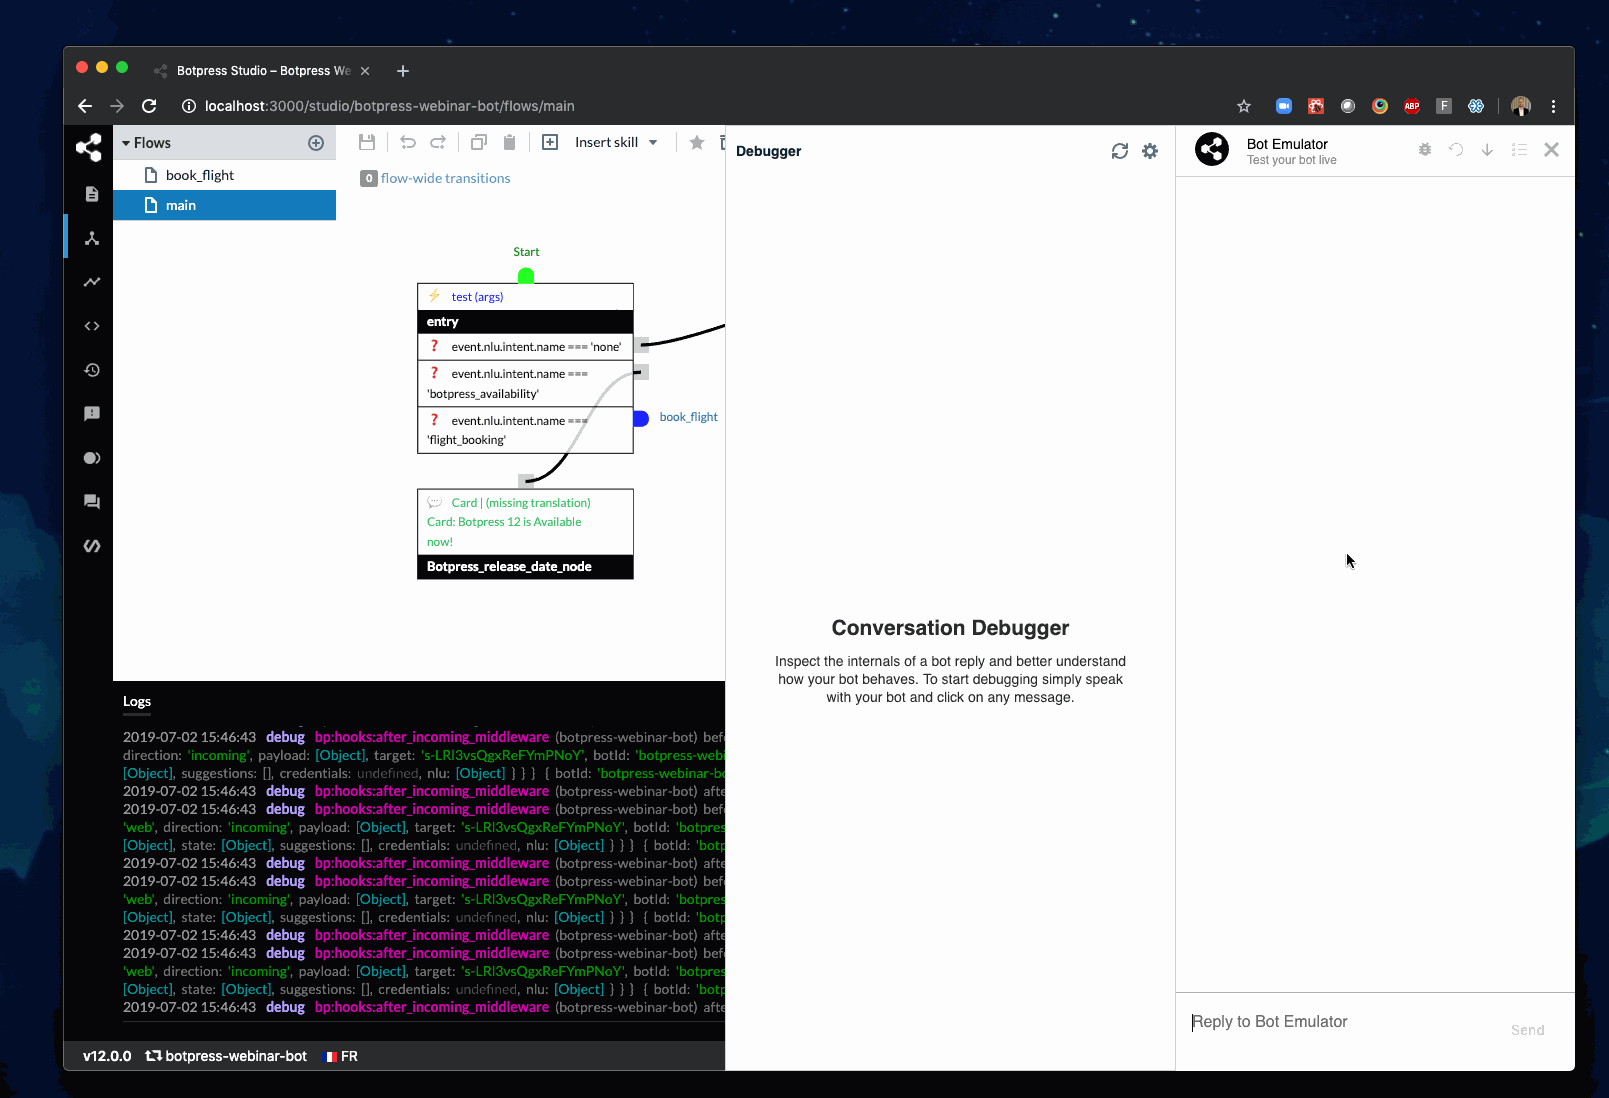The height and width of the screenshot is (1098, 1609).
Task: Paste node from clipboard icon
Action: point(509,143)
